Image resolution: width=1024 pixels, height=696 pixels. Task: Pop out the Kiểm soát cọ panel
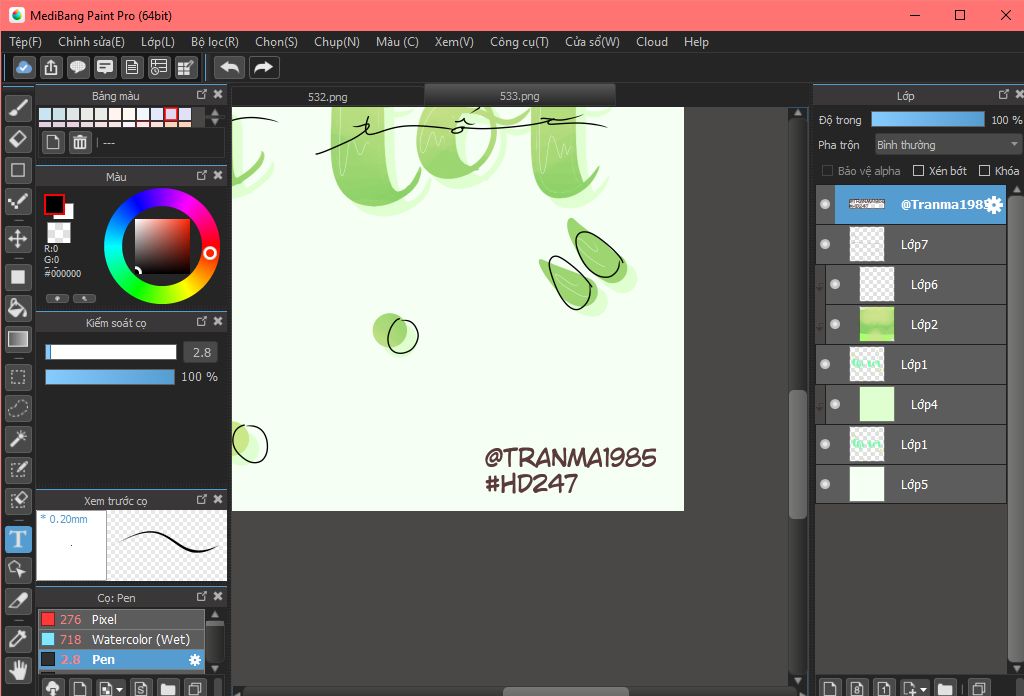[x=202, y=321]
